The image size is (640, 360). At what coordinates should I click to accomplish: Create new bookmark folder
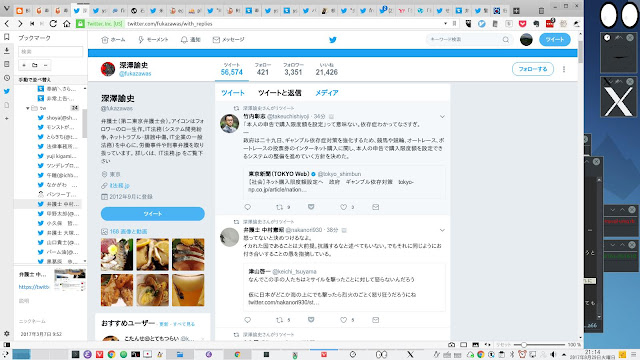pyautogui.click(x=35, y=65)
